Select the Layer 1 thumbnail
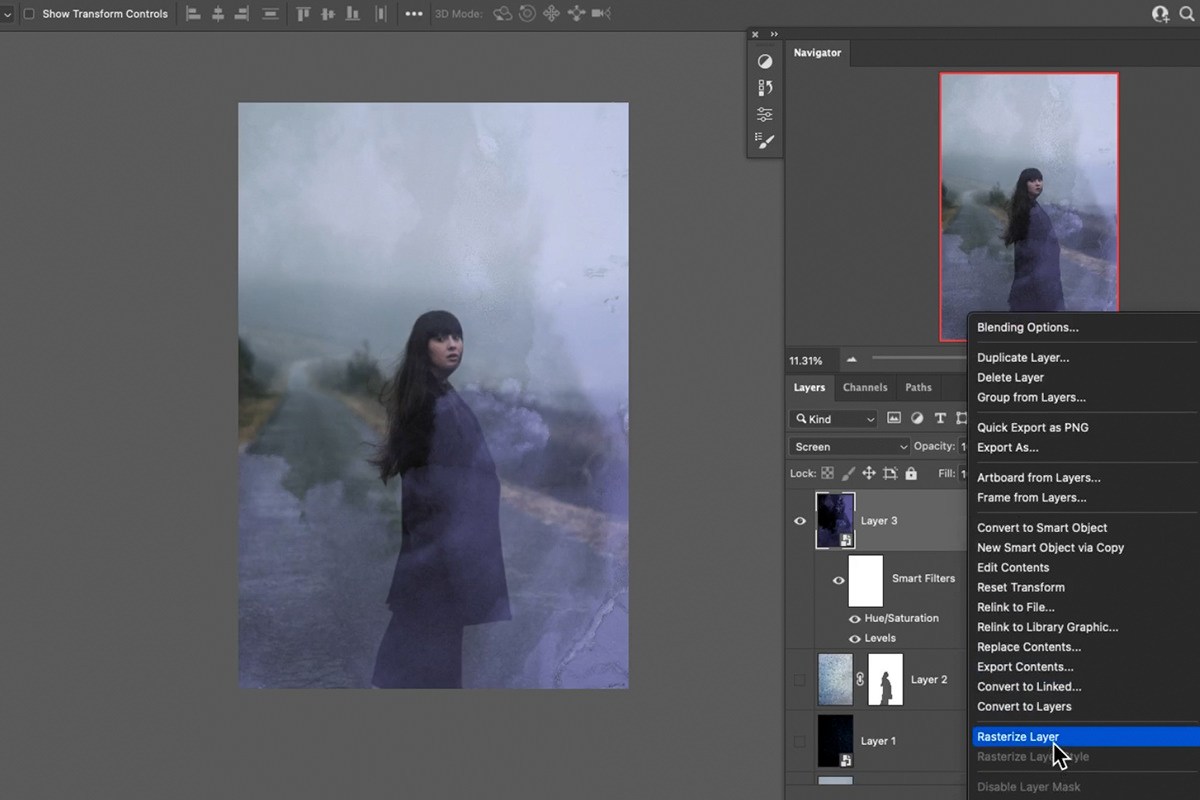The height and width of the screenshot is (800, 1200). [835, 741]
